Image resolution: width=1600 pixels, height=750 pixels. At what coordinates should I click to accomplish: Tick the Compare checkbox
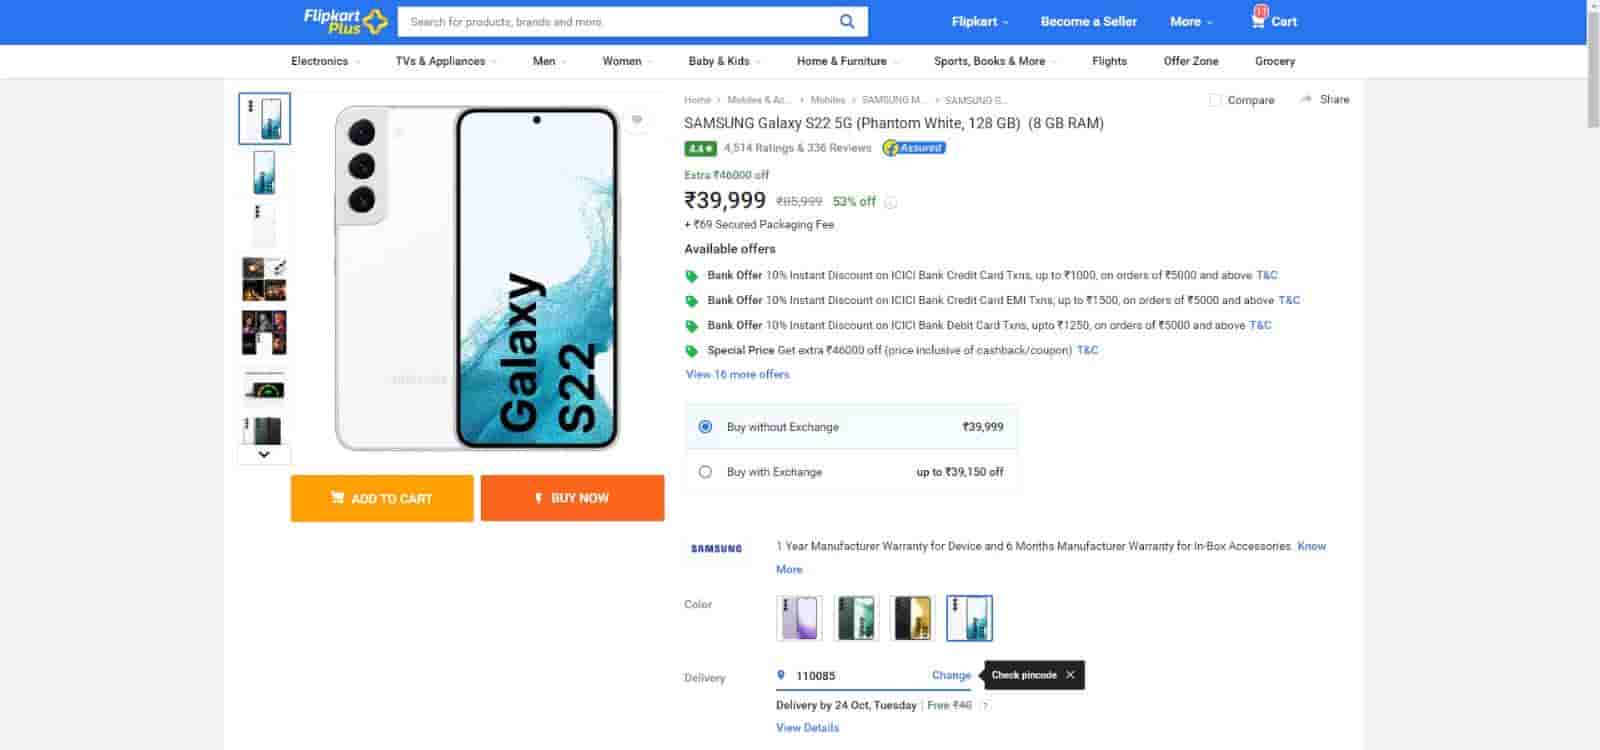click(1215, 100)
